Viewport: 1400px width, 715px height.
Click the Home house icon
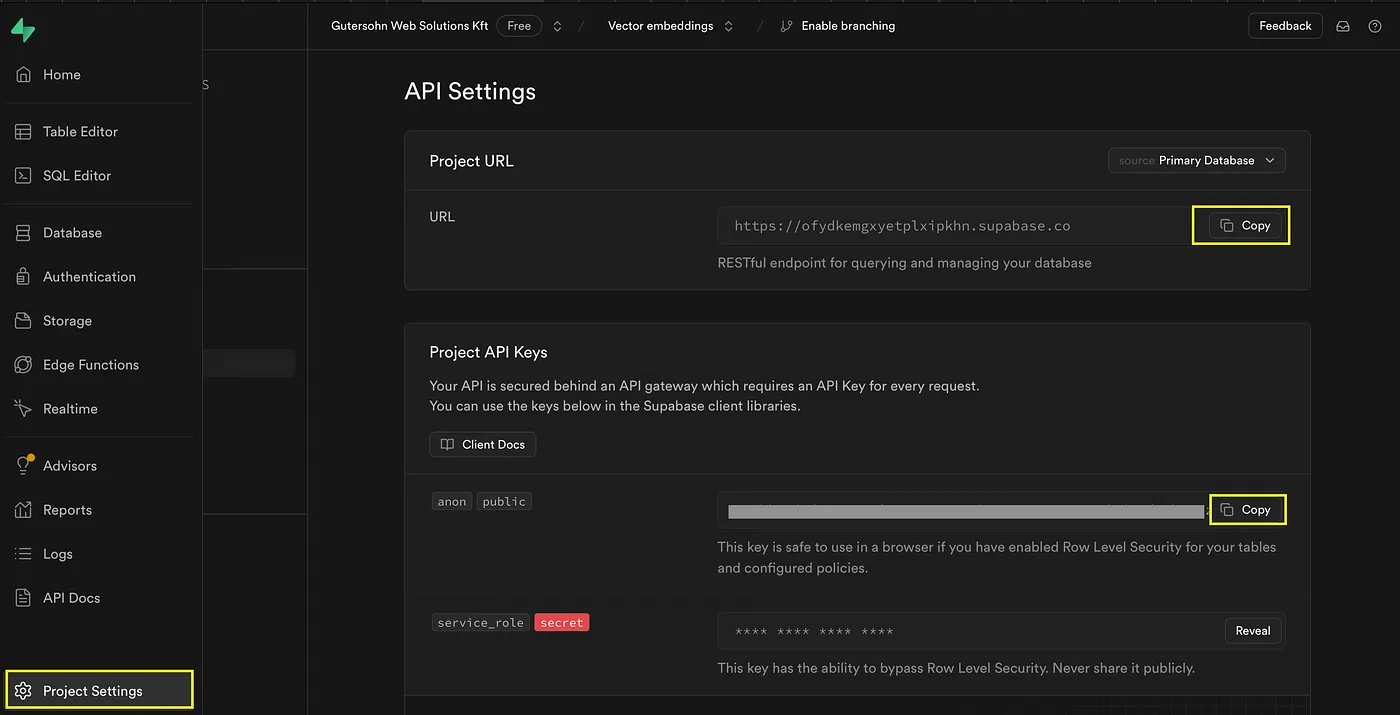[24, 75]
